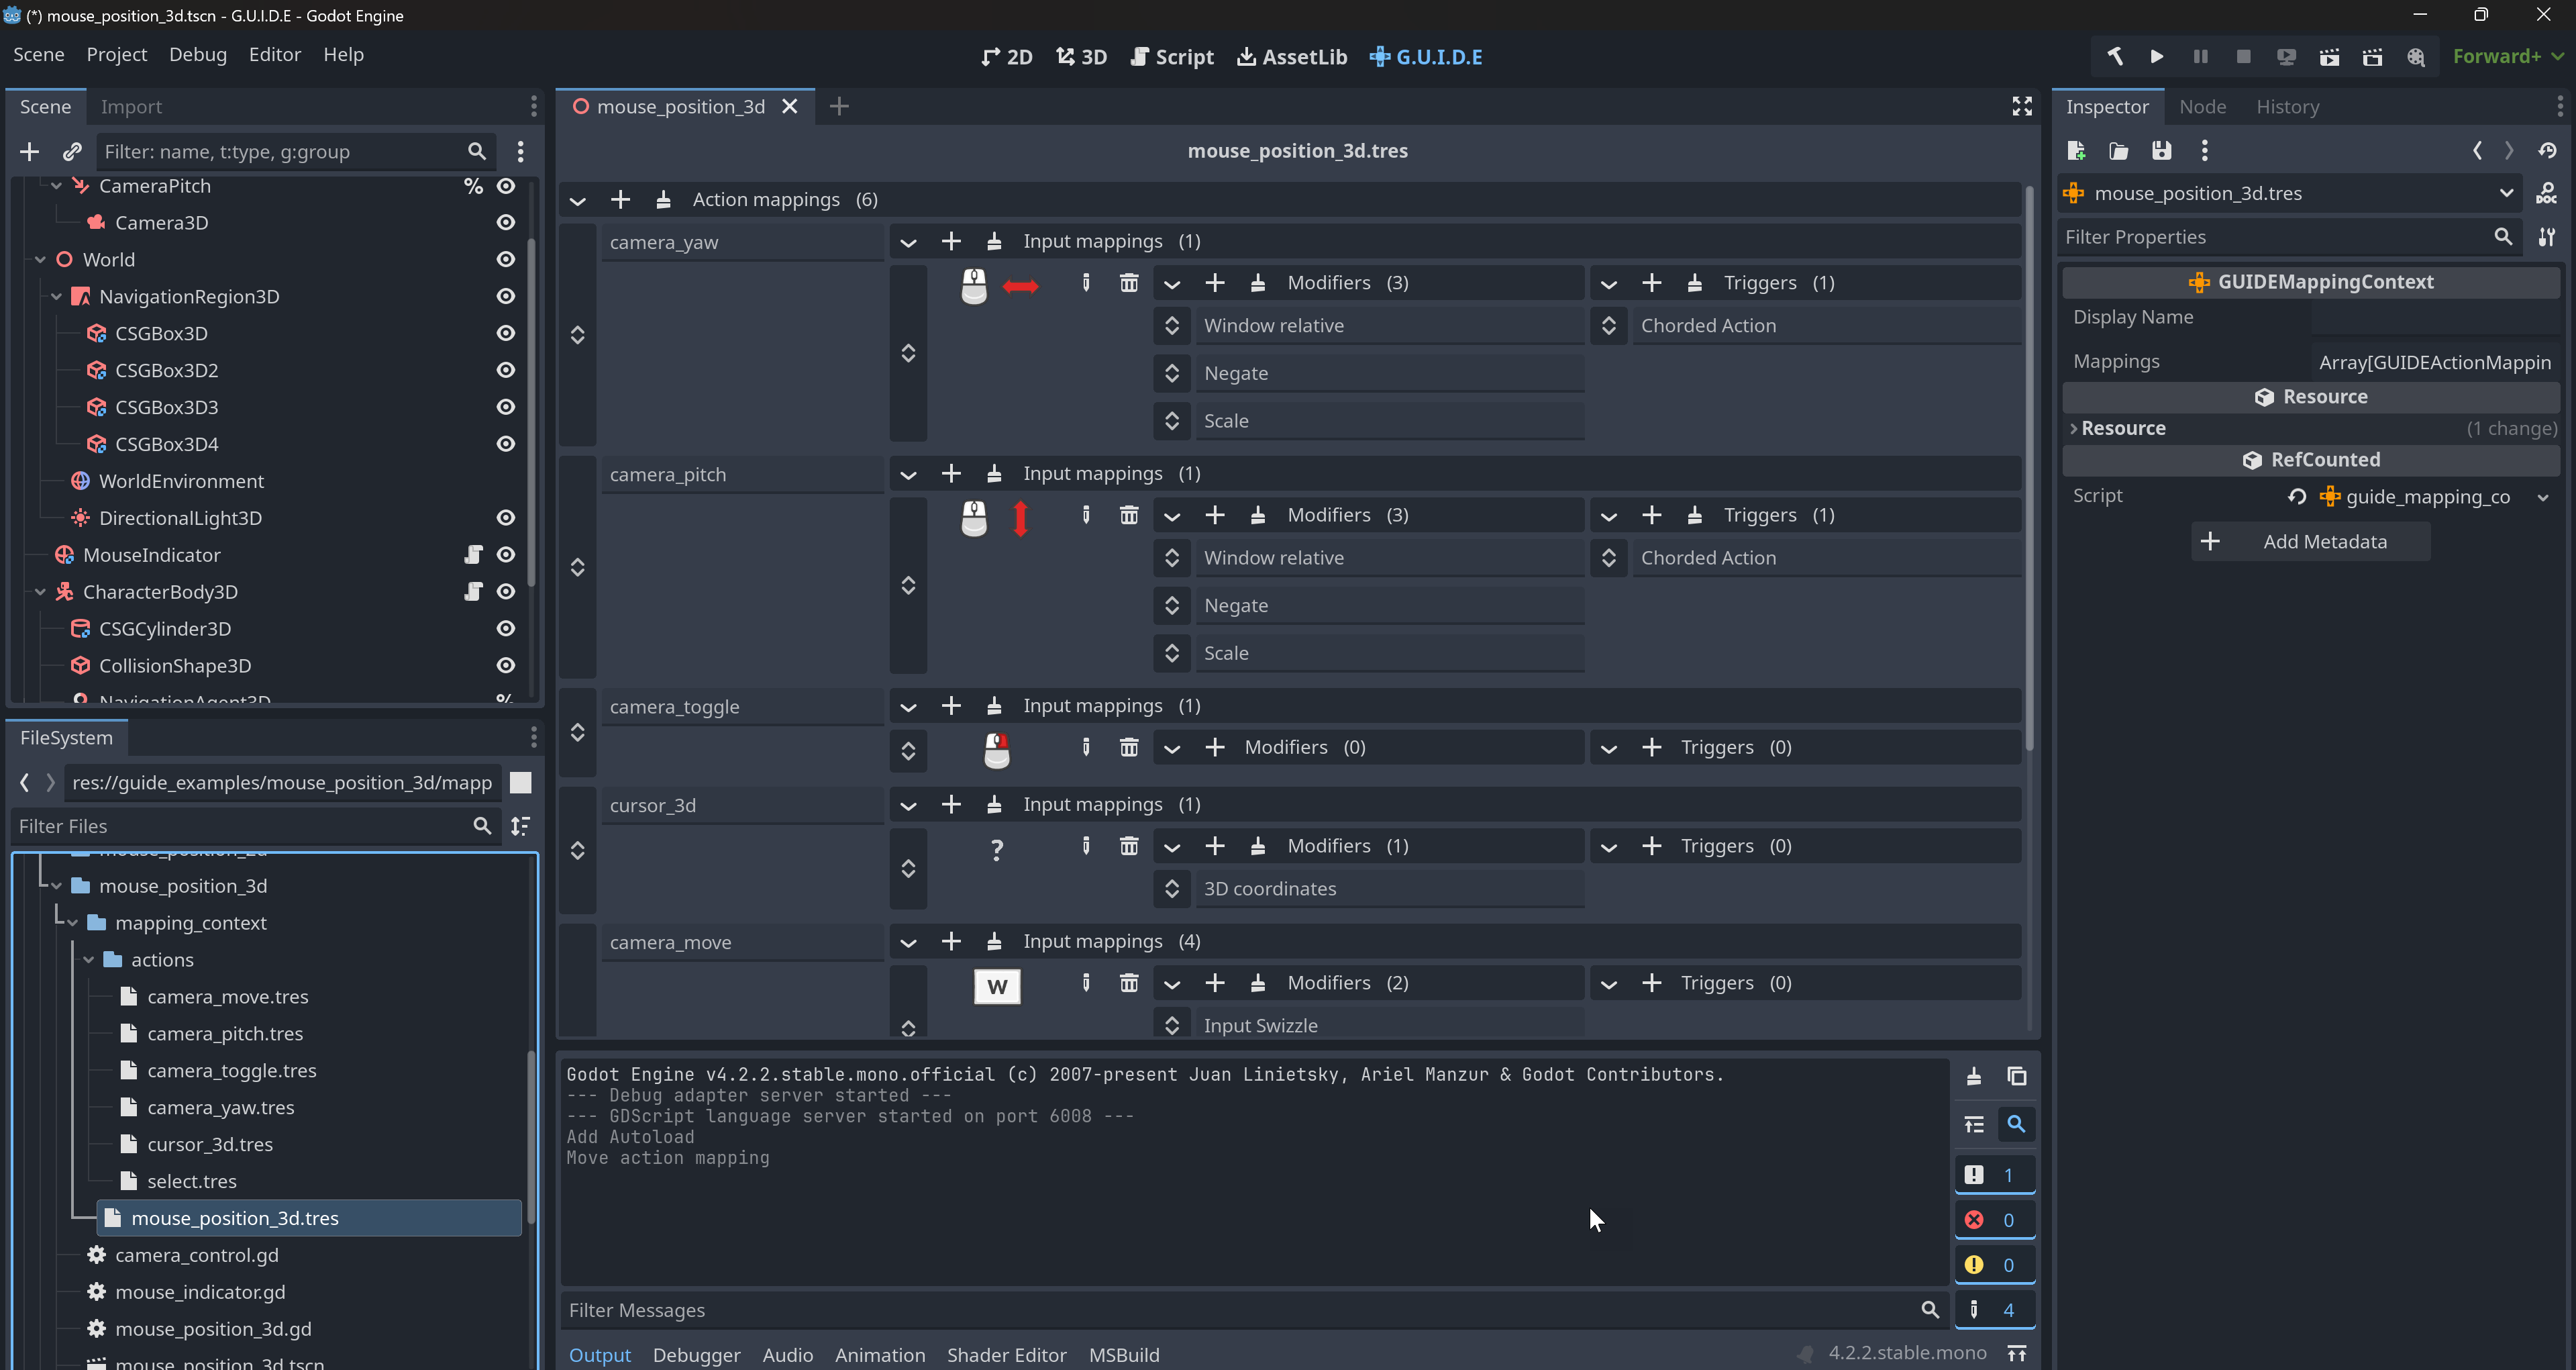Viewport: 2576px width, 1370px height.
Task: Delete the camera_yaw input mapping via trash icon
Action: [x=1129, y=283]
